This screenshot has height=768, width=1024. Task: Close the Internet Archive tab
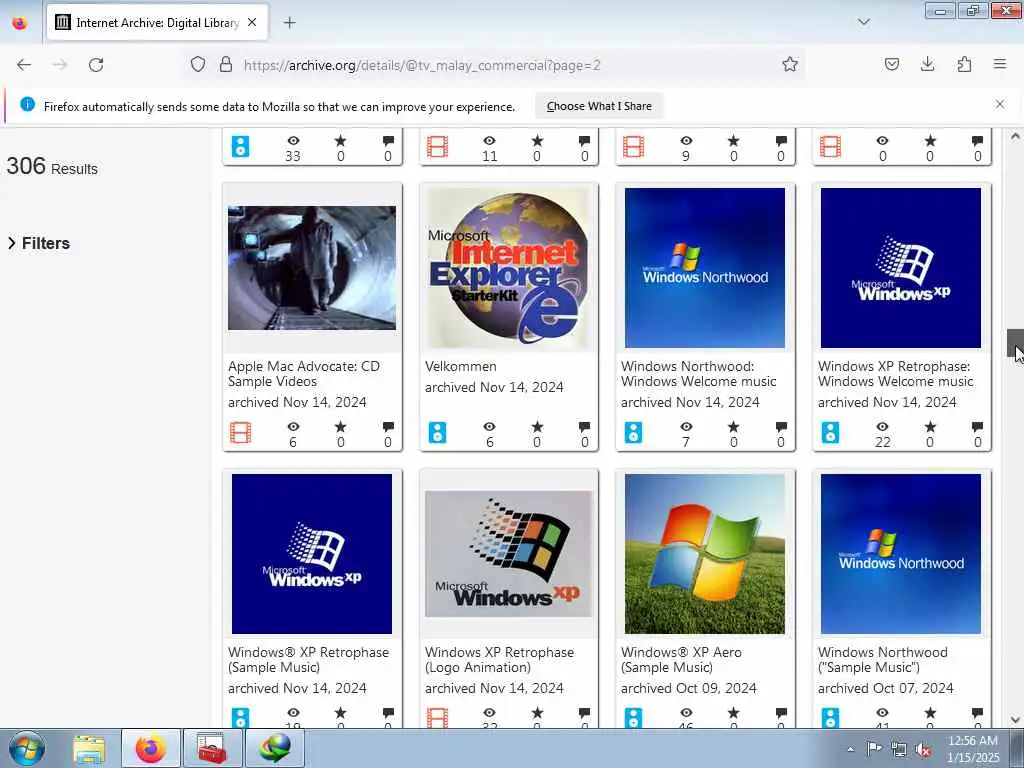(252, 22)
